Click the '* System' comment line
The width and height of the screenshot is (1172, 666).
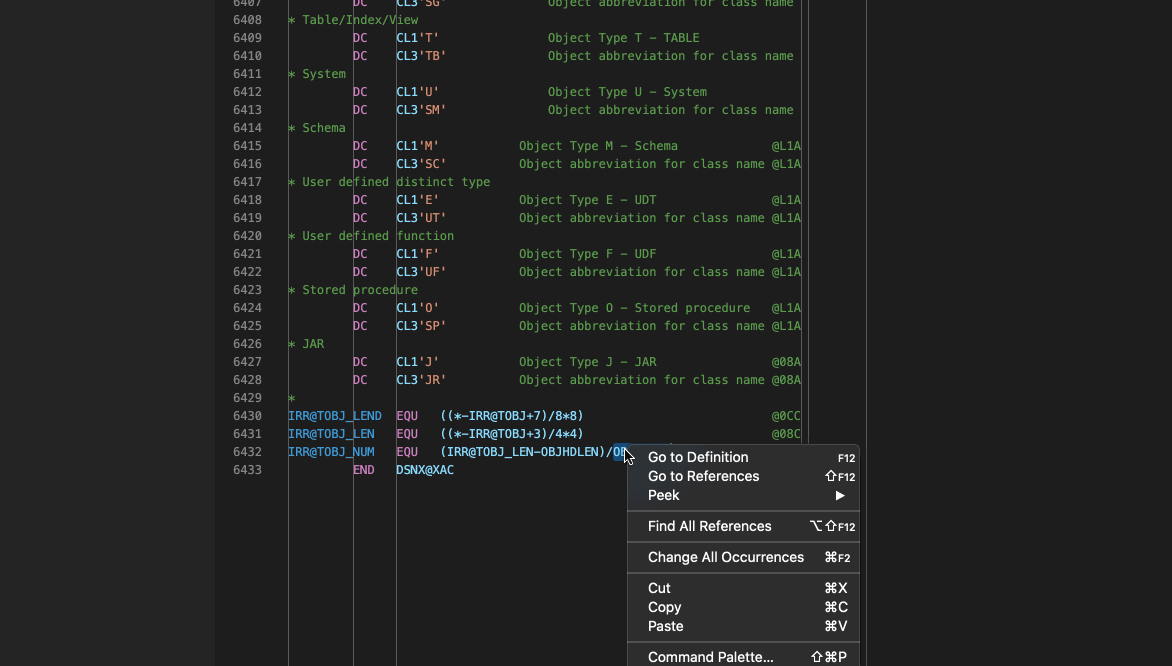pyautogui.click(x=317, y=74)
